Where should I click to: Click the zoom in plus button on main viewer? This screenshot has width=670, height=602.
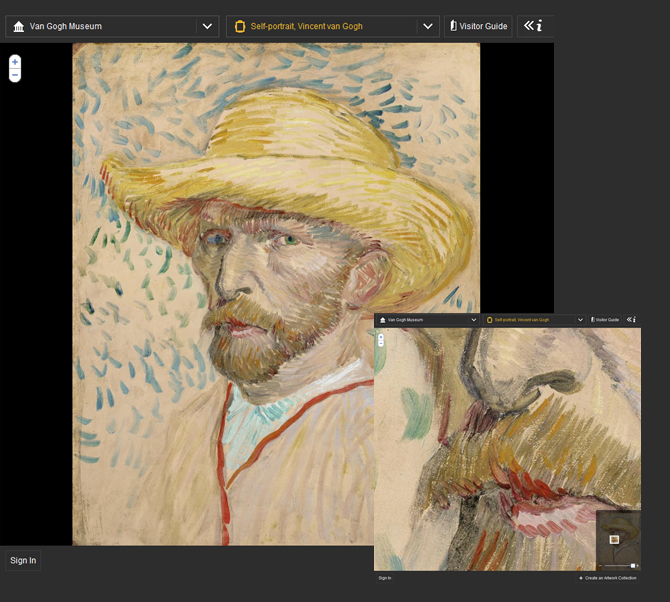click(14, 62)
